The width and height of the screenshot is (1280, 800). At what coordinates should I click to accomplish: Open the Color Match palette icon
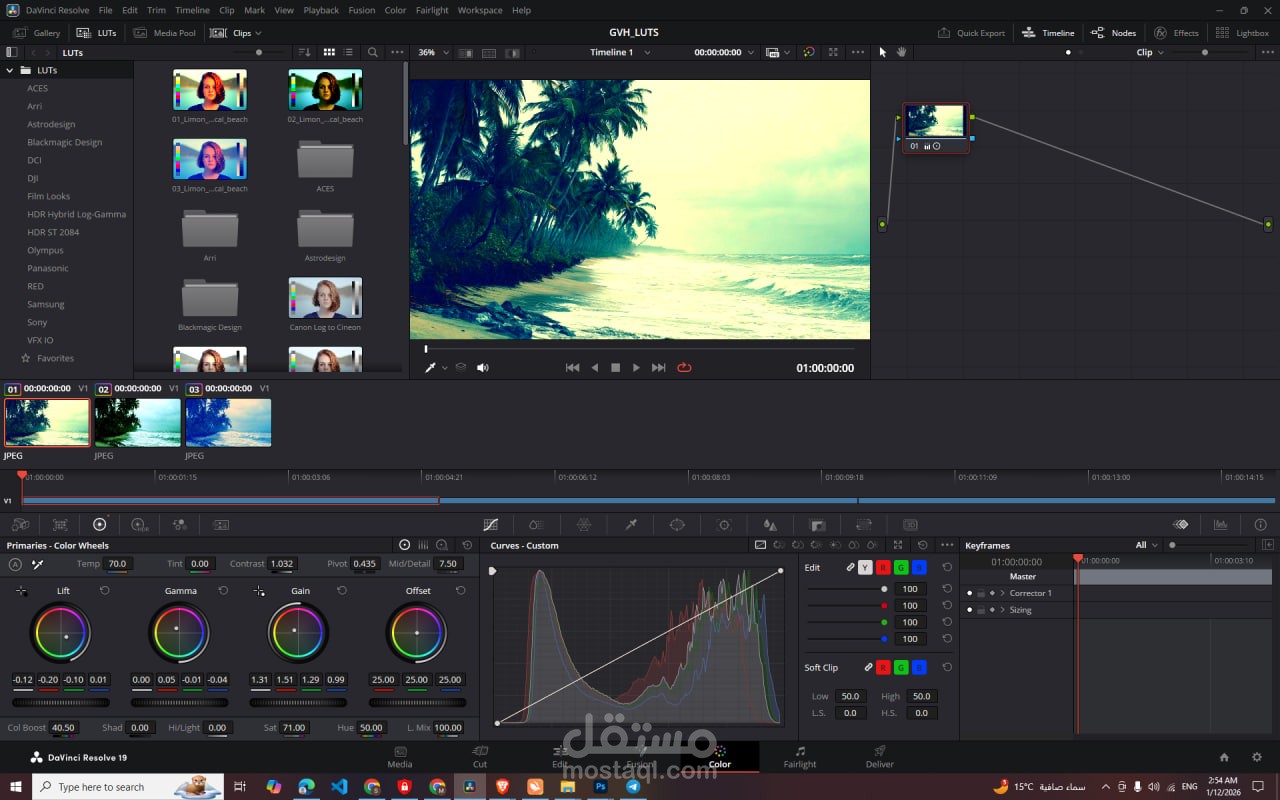click(x=60, y=524)
